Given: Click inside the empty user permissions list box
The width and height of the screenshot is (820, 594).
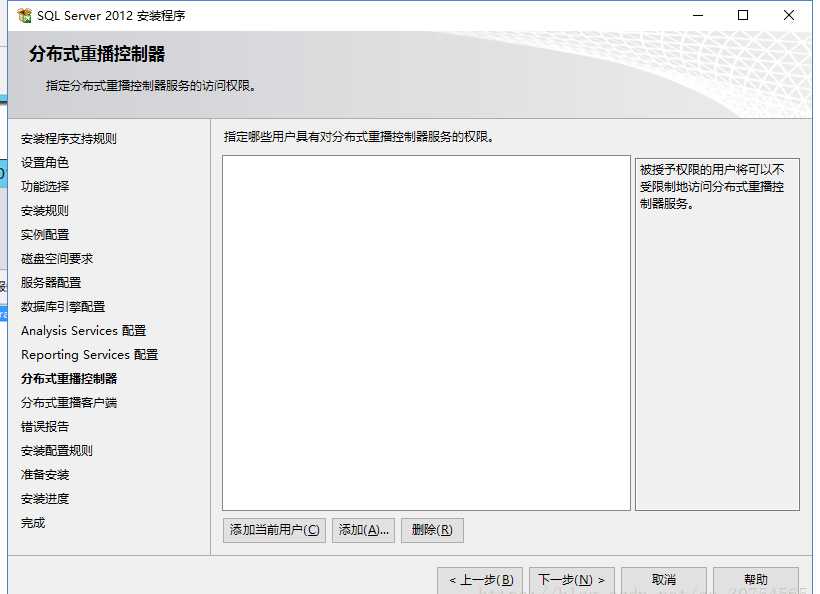Looking at the screenshot, I should click(x=426, y=333).
